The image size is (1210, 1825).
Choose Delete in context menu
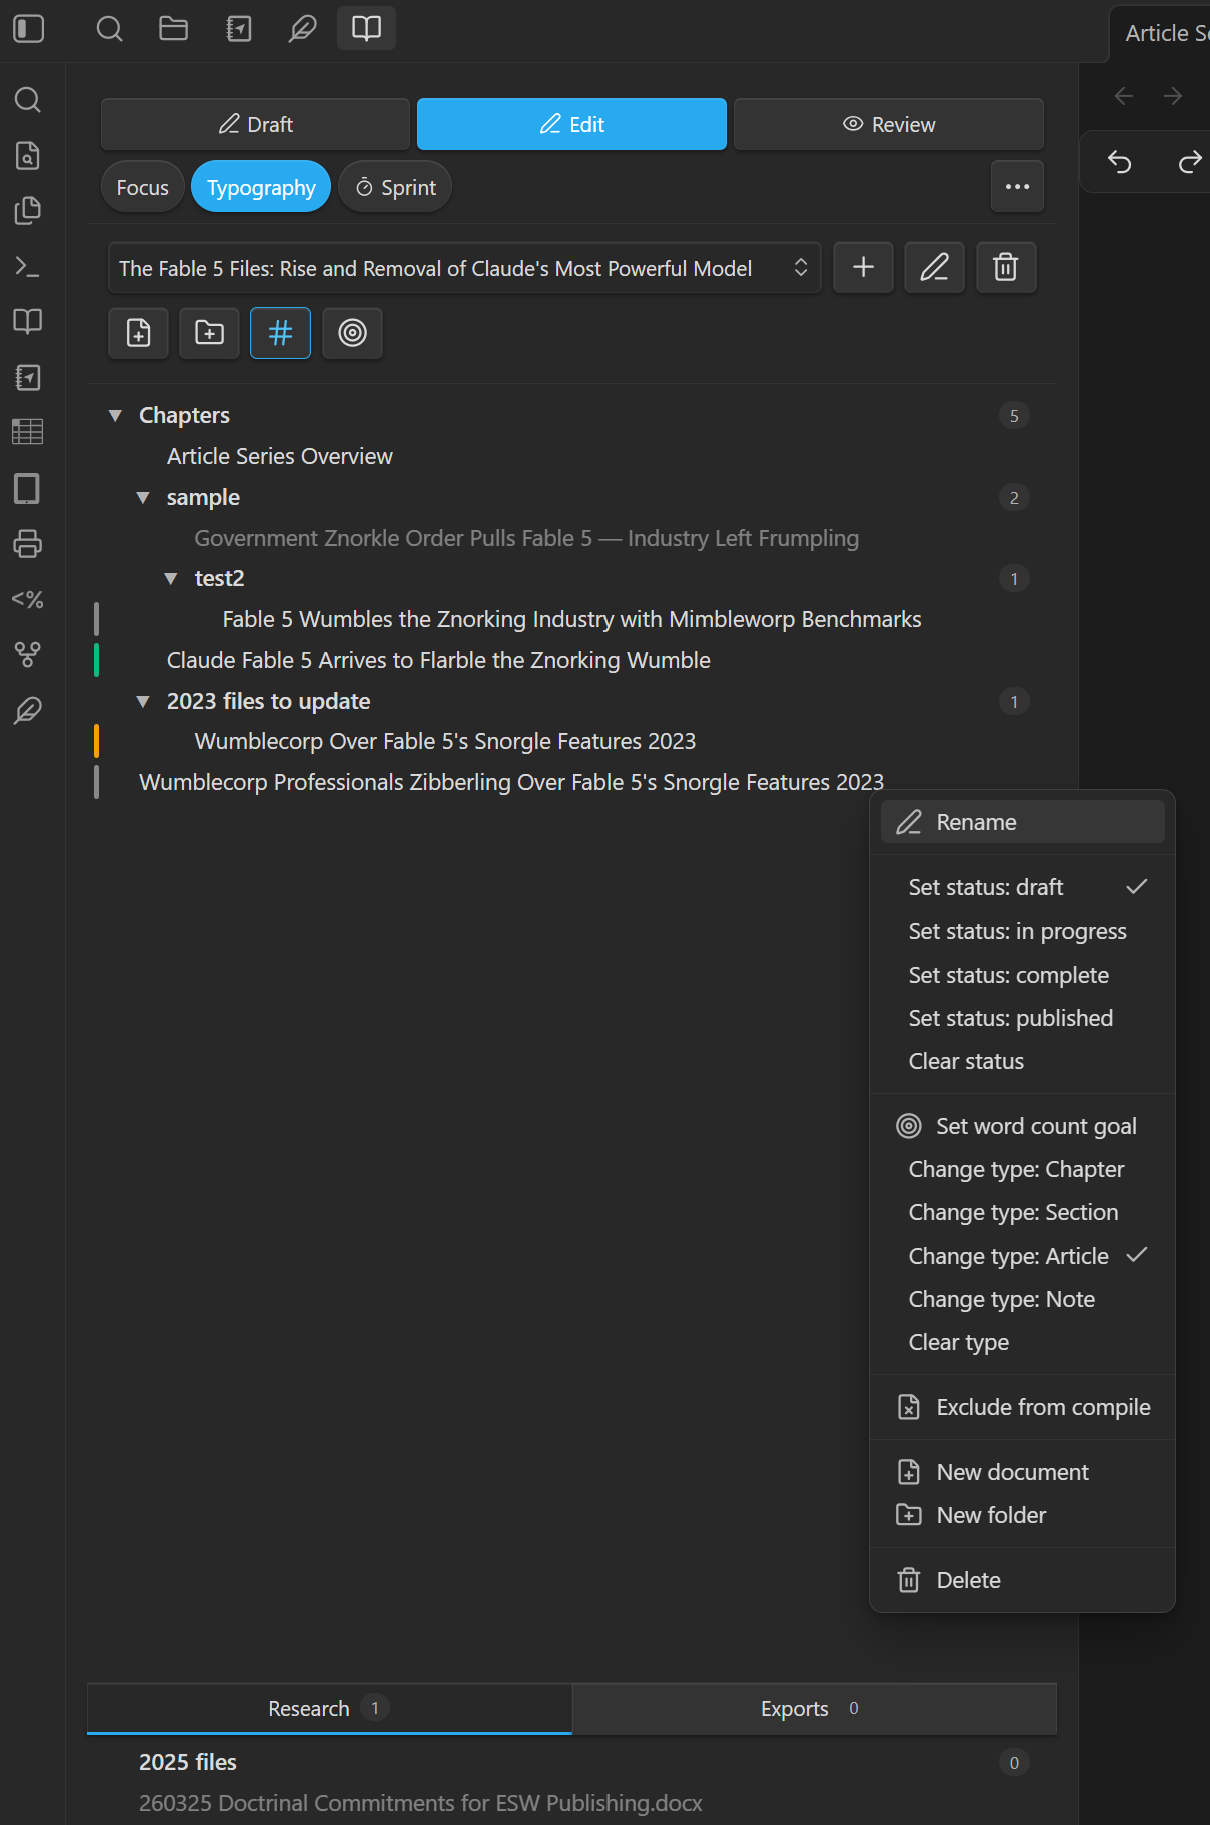click(x=1022, y=1580)
